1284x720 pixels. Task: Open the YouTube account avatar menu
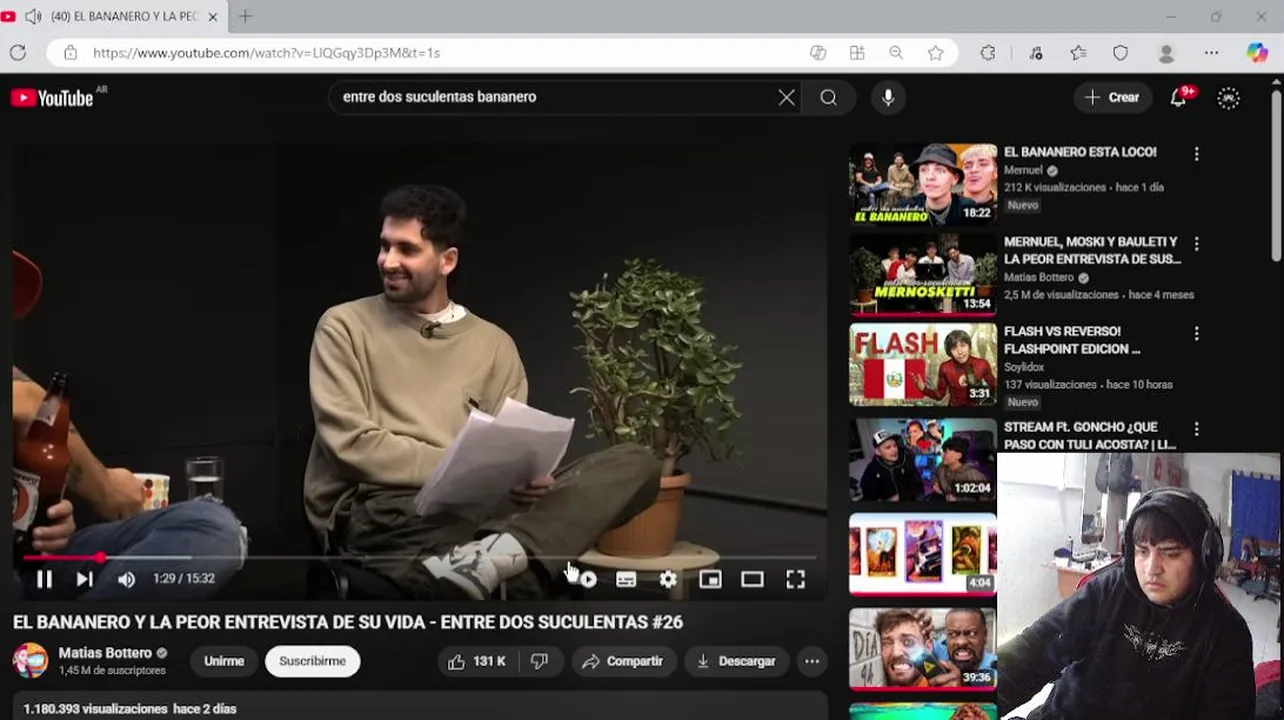click(x=1228, y=97)
